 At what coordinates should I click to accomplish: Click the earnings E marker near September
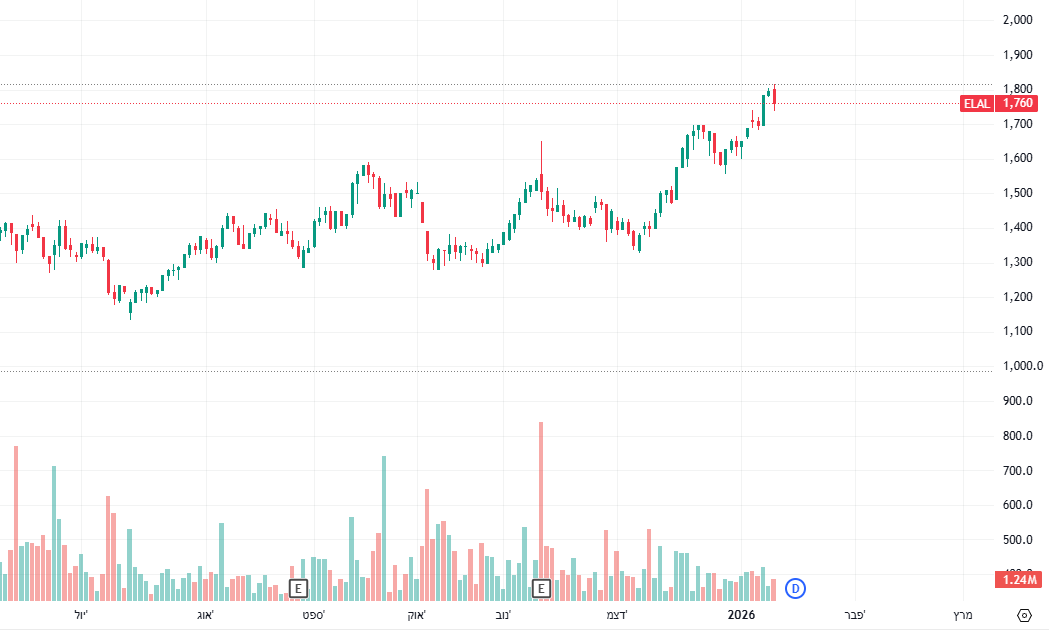297,588
